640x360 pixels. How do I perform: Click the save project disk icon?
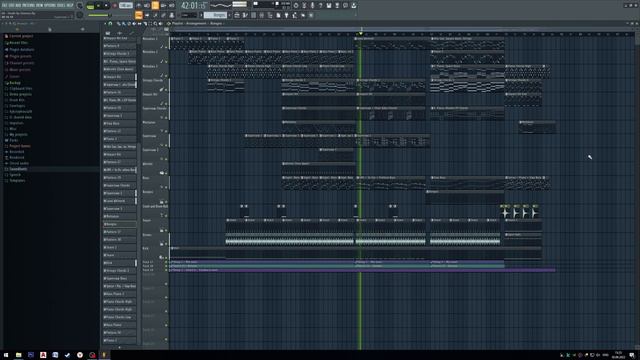(x=329, y=5)
